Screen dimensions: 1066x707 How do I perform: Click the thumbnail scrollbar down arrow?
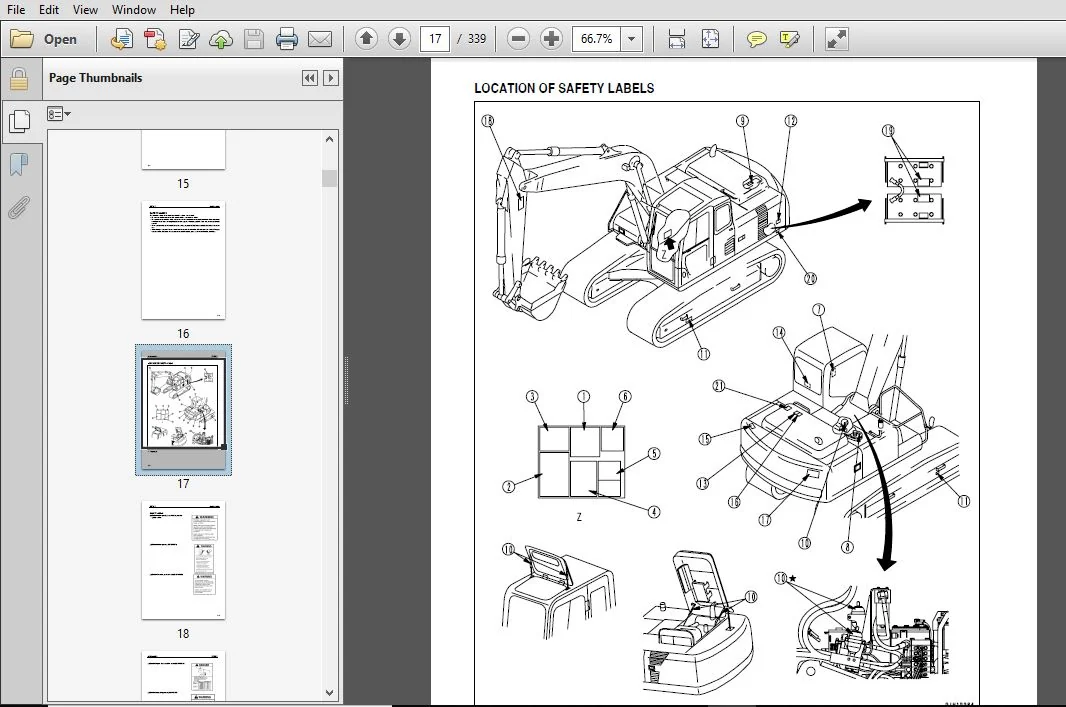click(330, 693)
